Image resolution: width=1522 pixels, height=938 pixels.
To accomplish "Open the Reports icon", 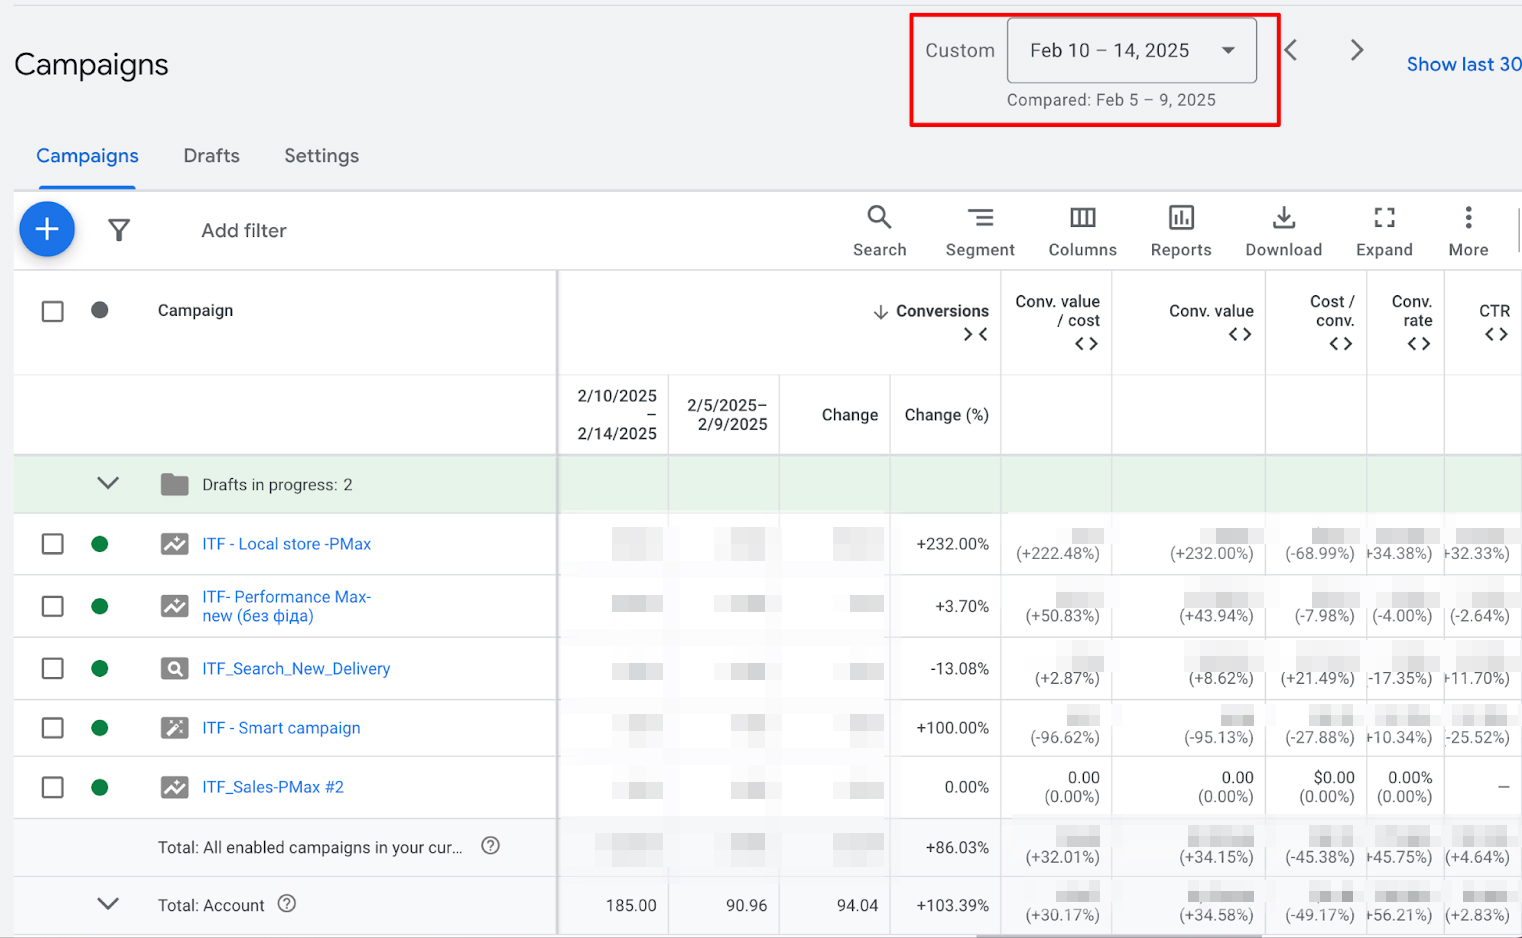I will point(1180,231).
